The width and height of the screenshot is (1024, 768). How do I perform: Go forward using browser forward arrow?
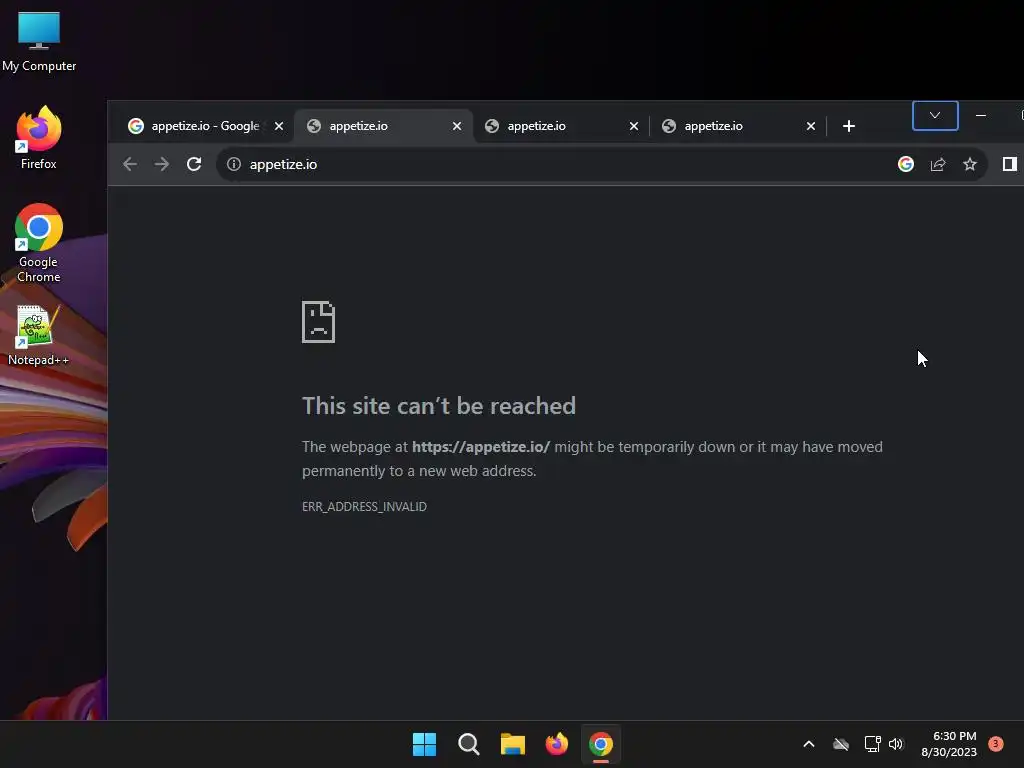tap(161, 164)
